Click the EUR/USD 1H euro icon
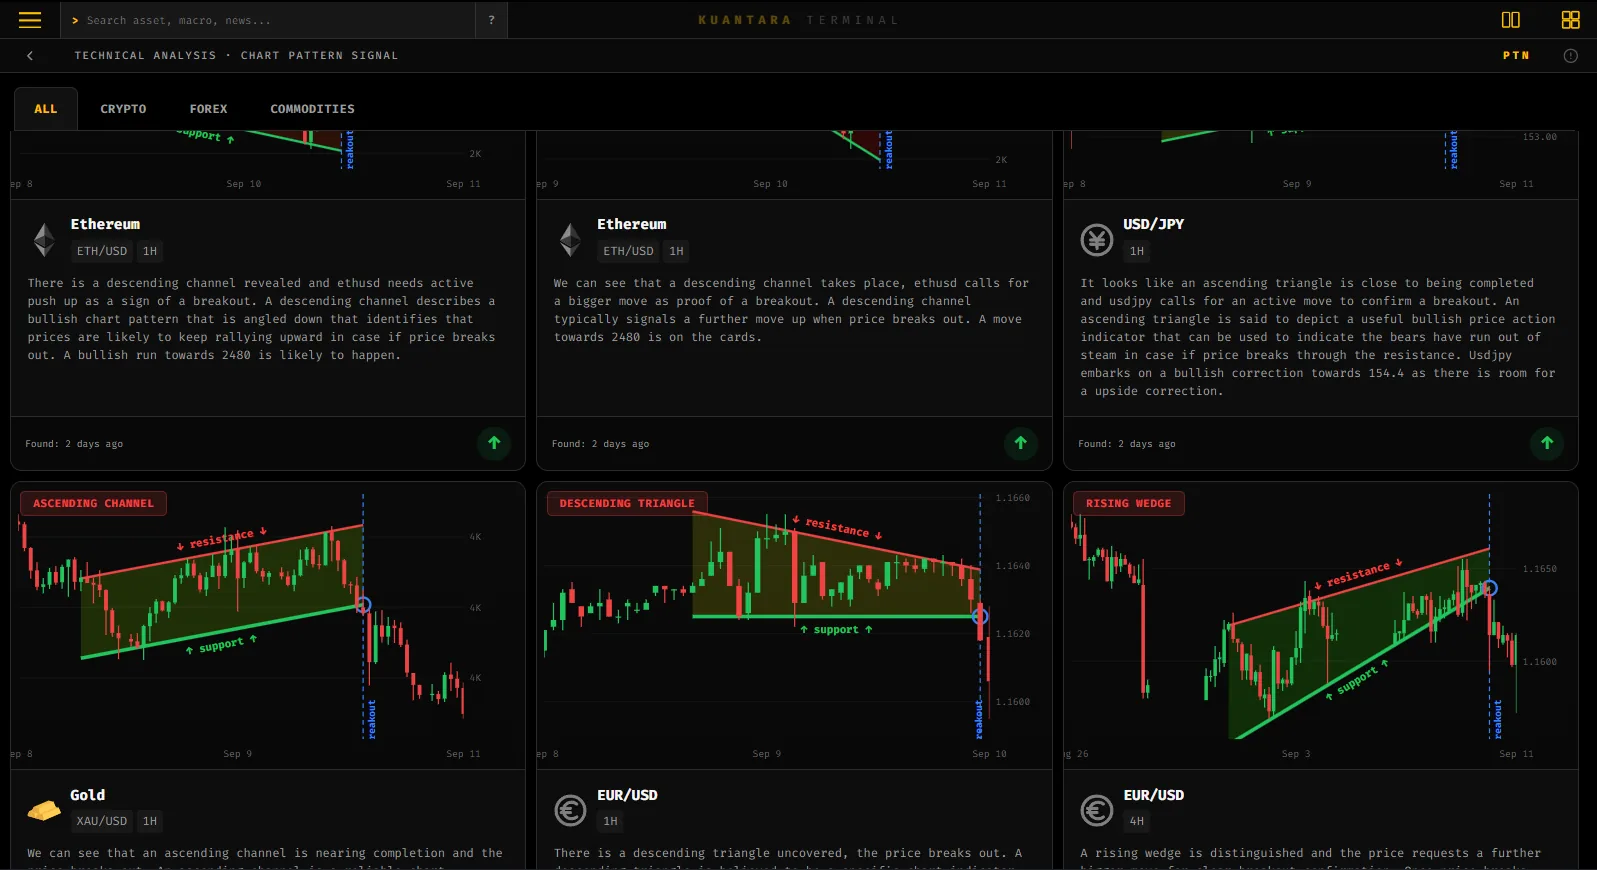The height and width of the screenshot is (870, 1597). [x=570, y=810]
